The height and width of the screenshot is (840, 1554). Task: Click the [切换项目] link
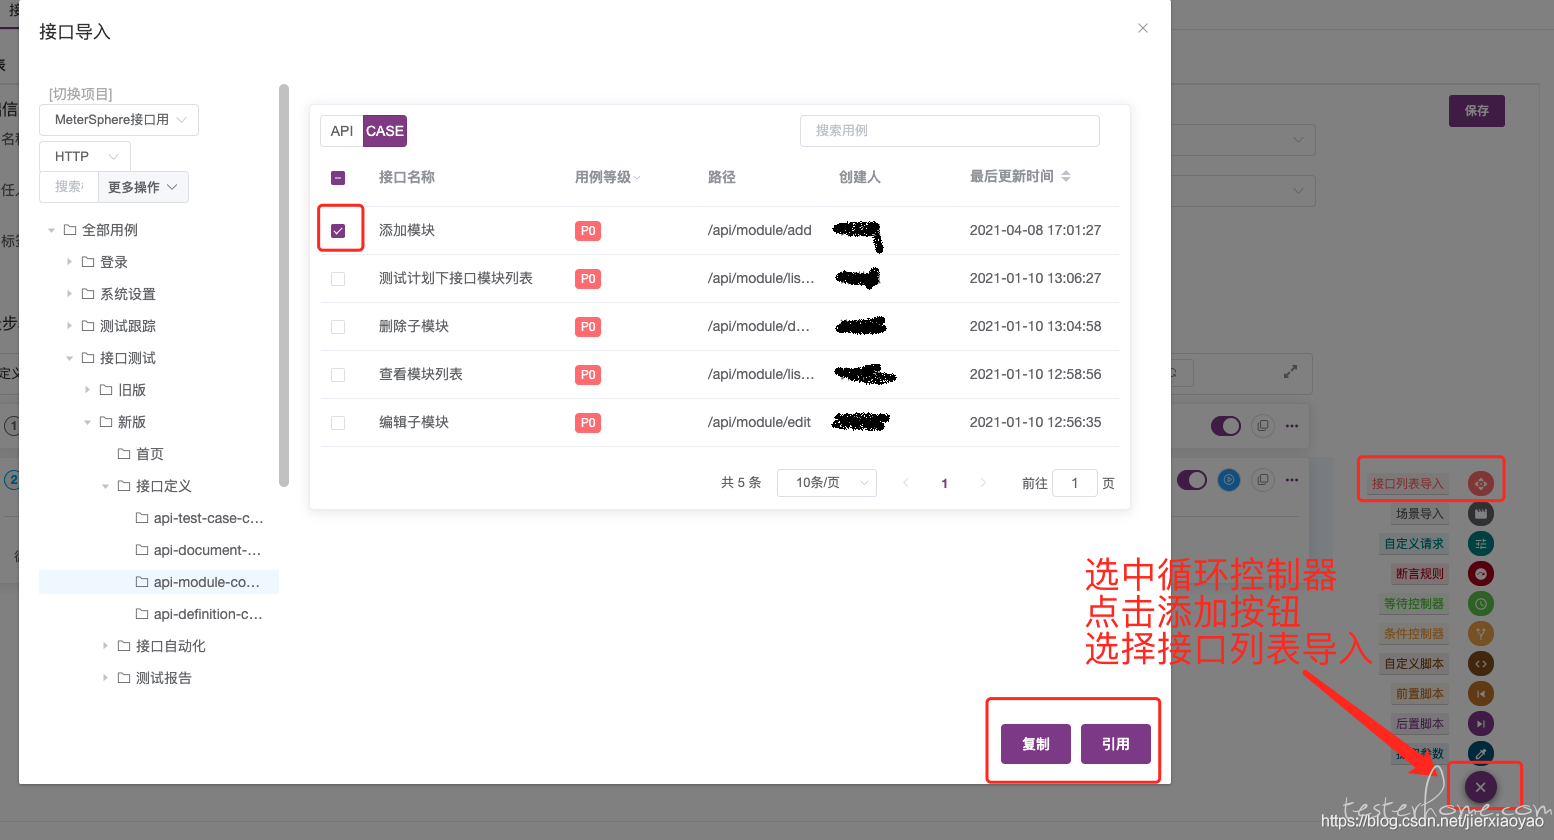pos(81,94)
